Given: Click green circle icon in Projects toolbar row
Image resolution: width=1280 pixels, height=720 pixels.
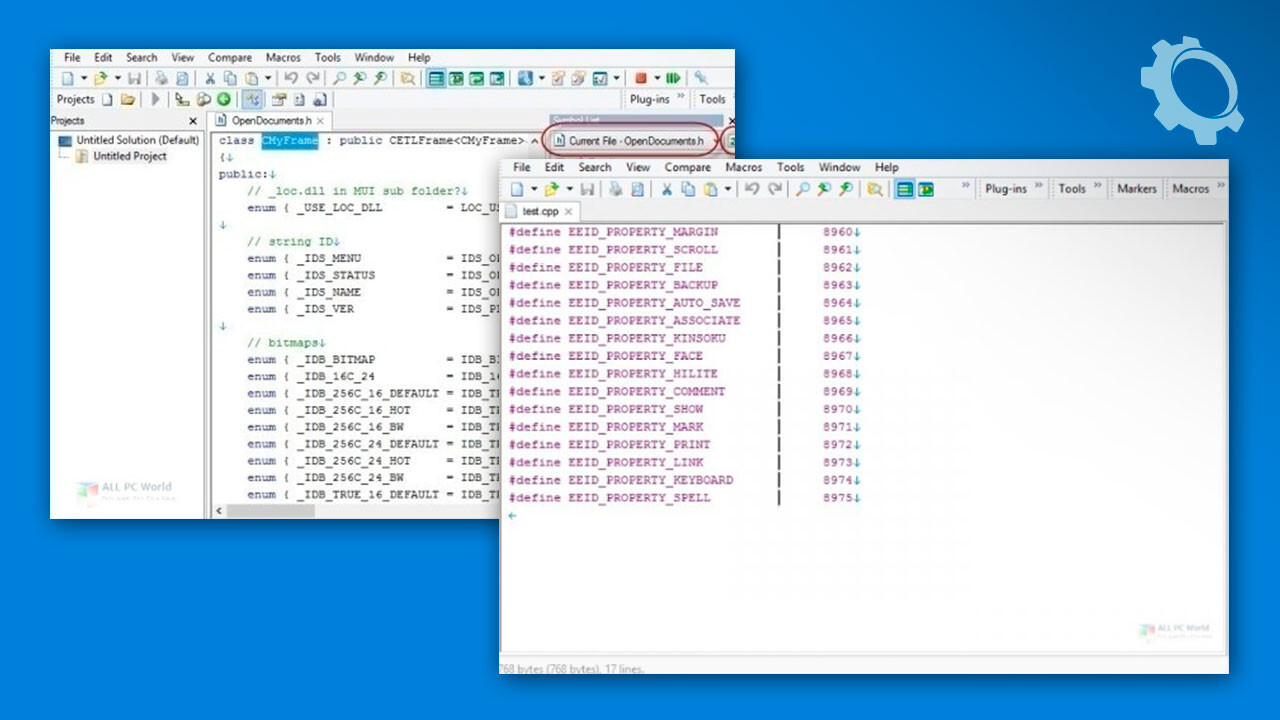Looking at the screenshot, I should tap(223, 99).
